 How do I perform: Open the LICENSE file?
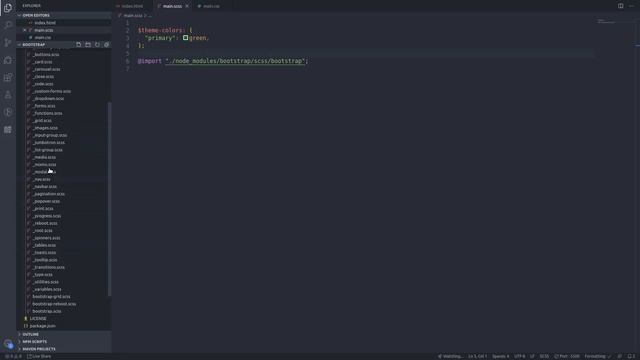pyautogui.click(x=38, y=319)
